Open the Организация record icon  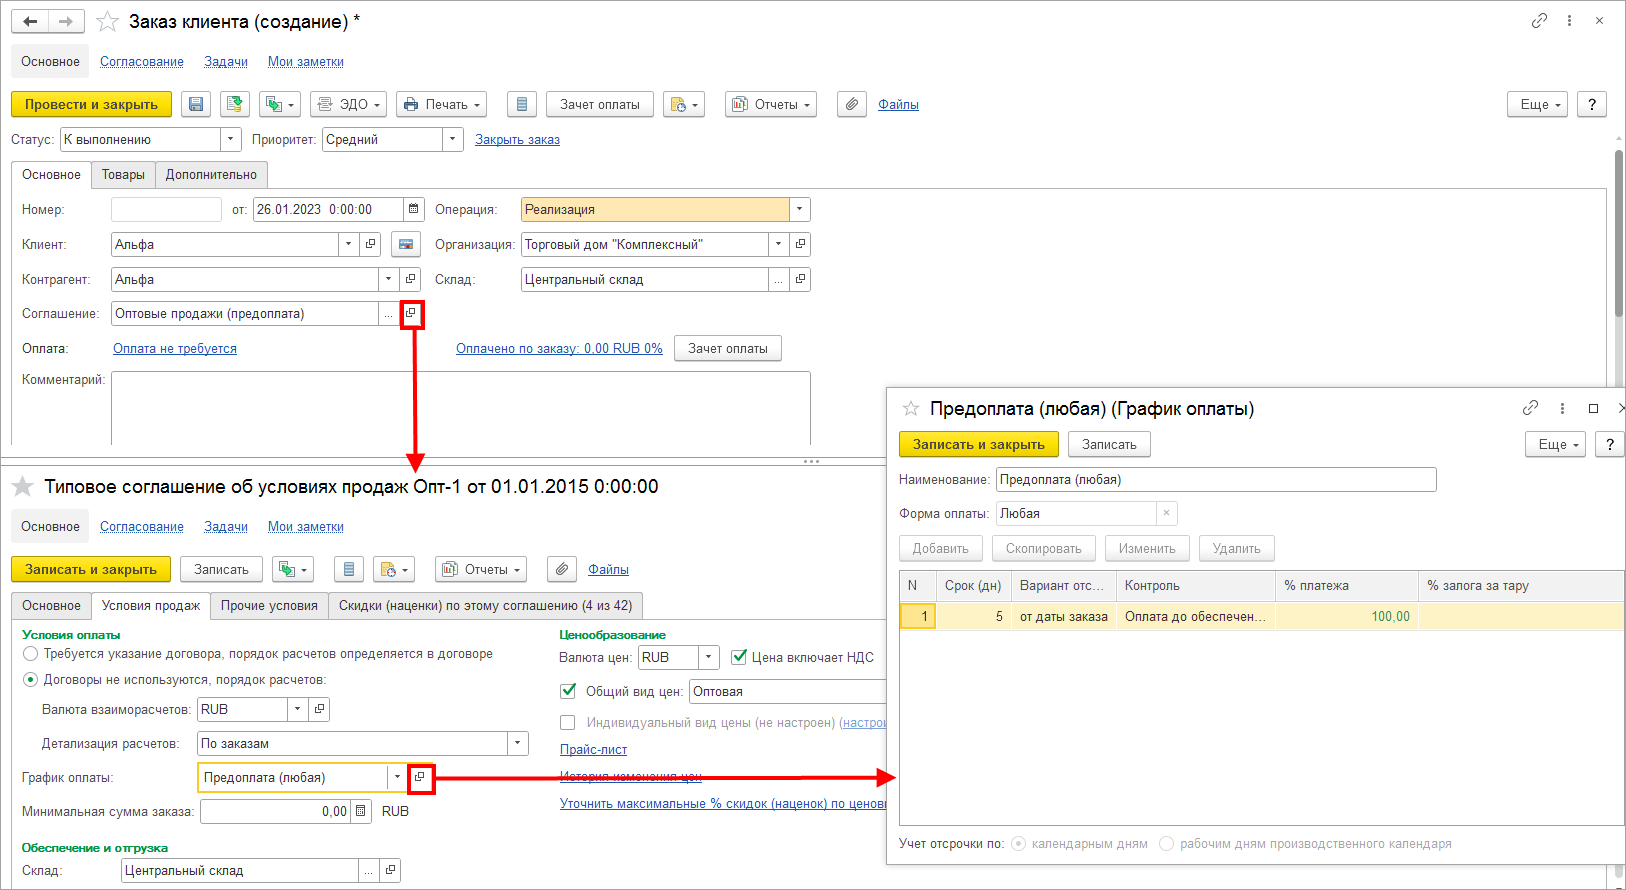click(x=800, y=244)
